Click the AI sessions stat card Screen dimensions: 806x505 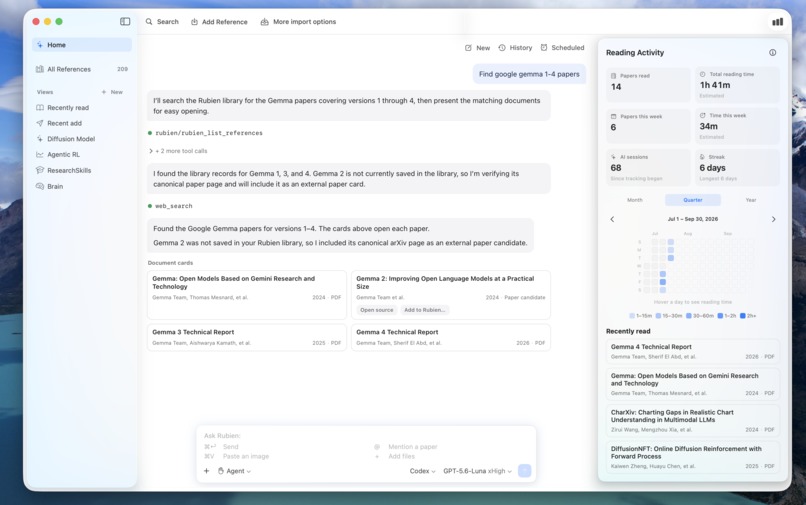point(648,167)
